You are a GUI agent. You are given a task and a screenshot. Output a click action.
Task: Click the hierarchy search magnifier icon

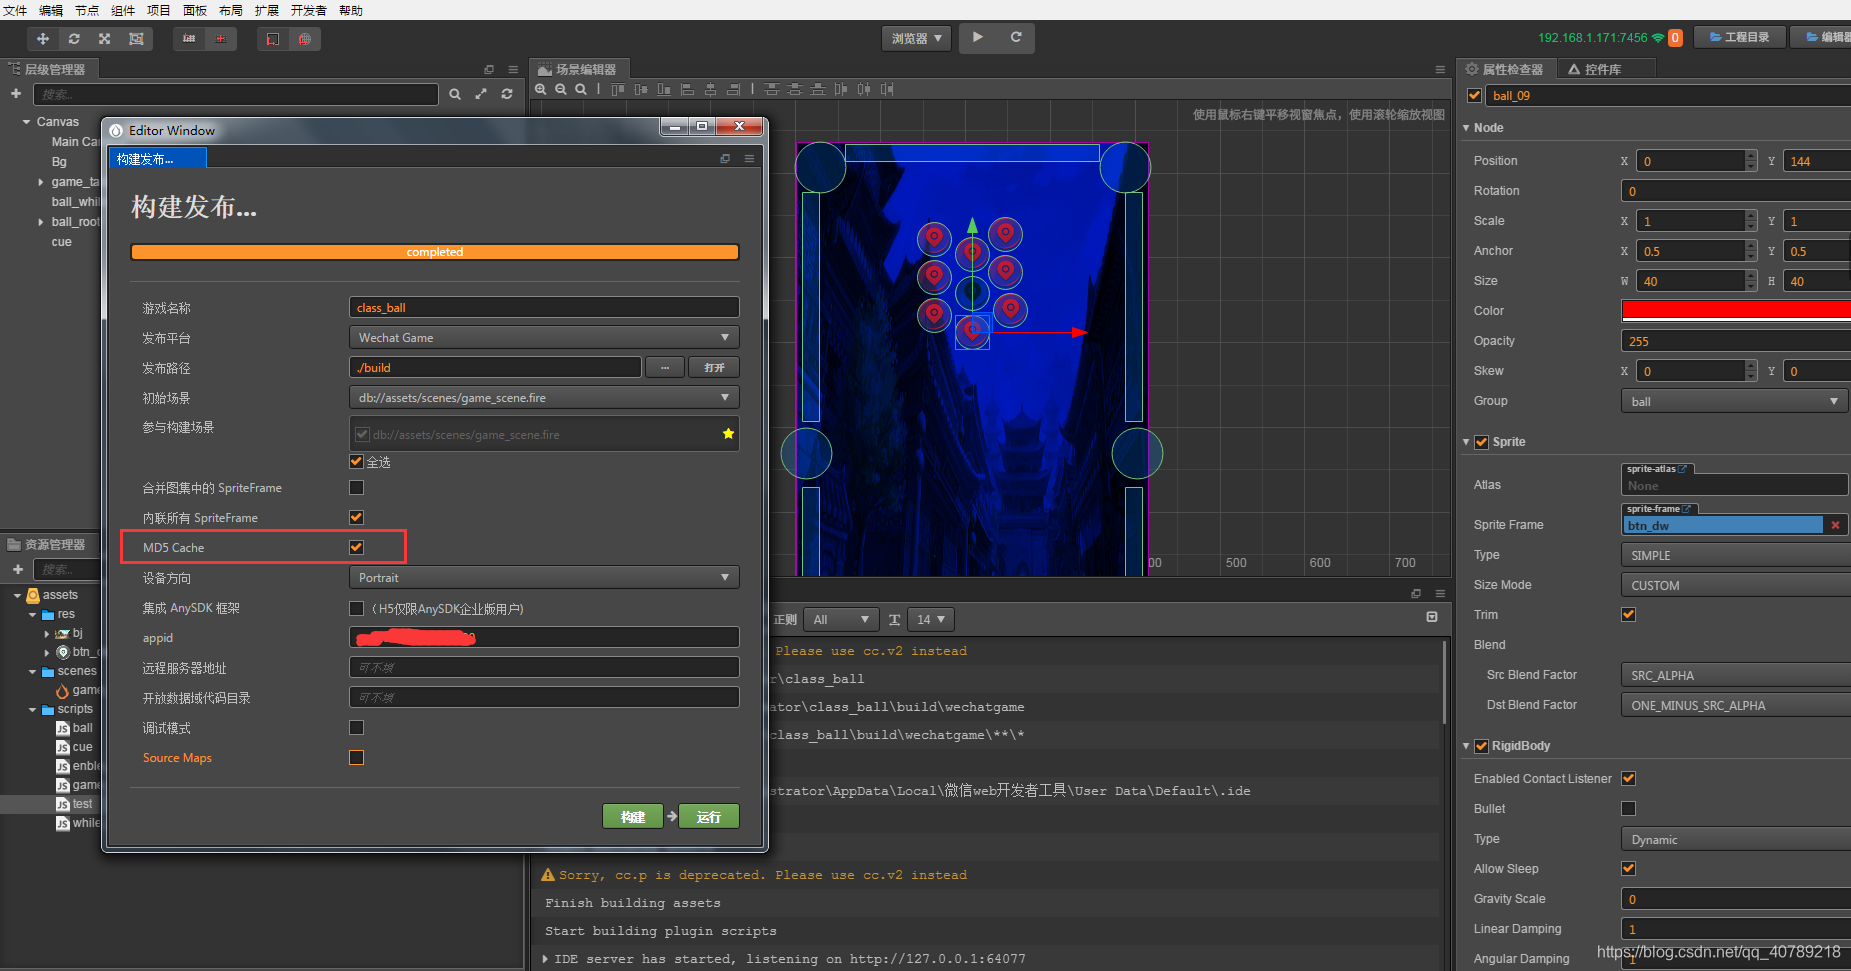[455, 94]
